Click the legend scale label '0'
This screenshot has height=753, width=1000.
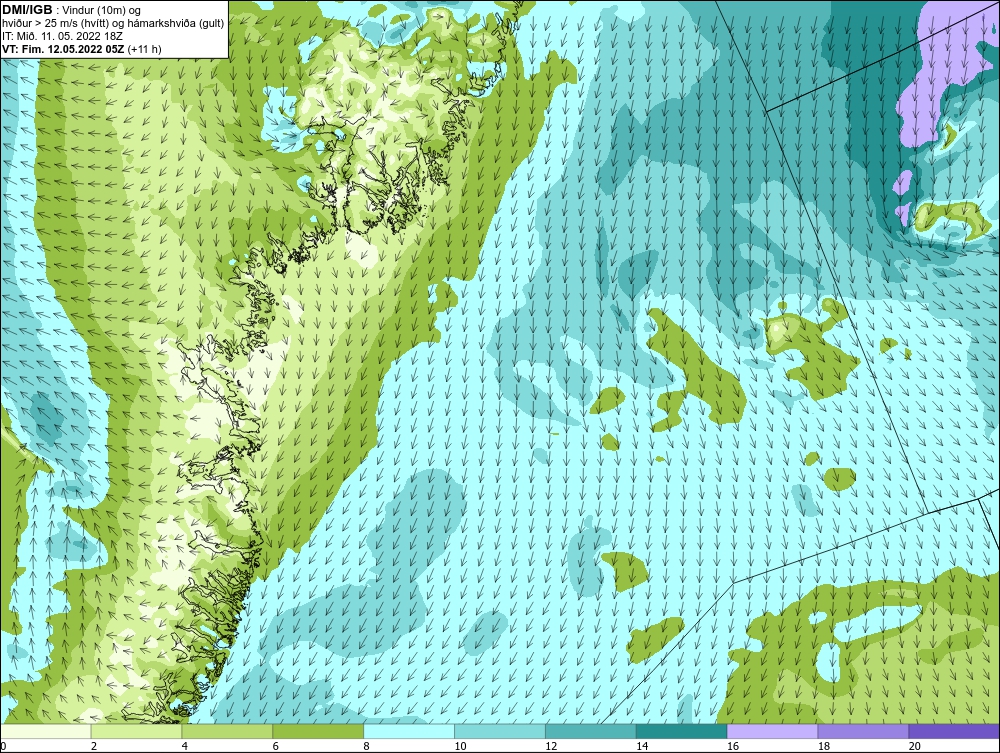[3, 746]
